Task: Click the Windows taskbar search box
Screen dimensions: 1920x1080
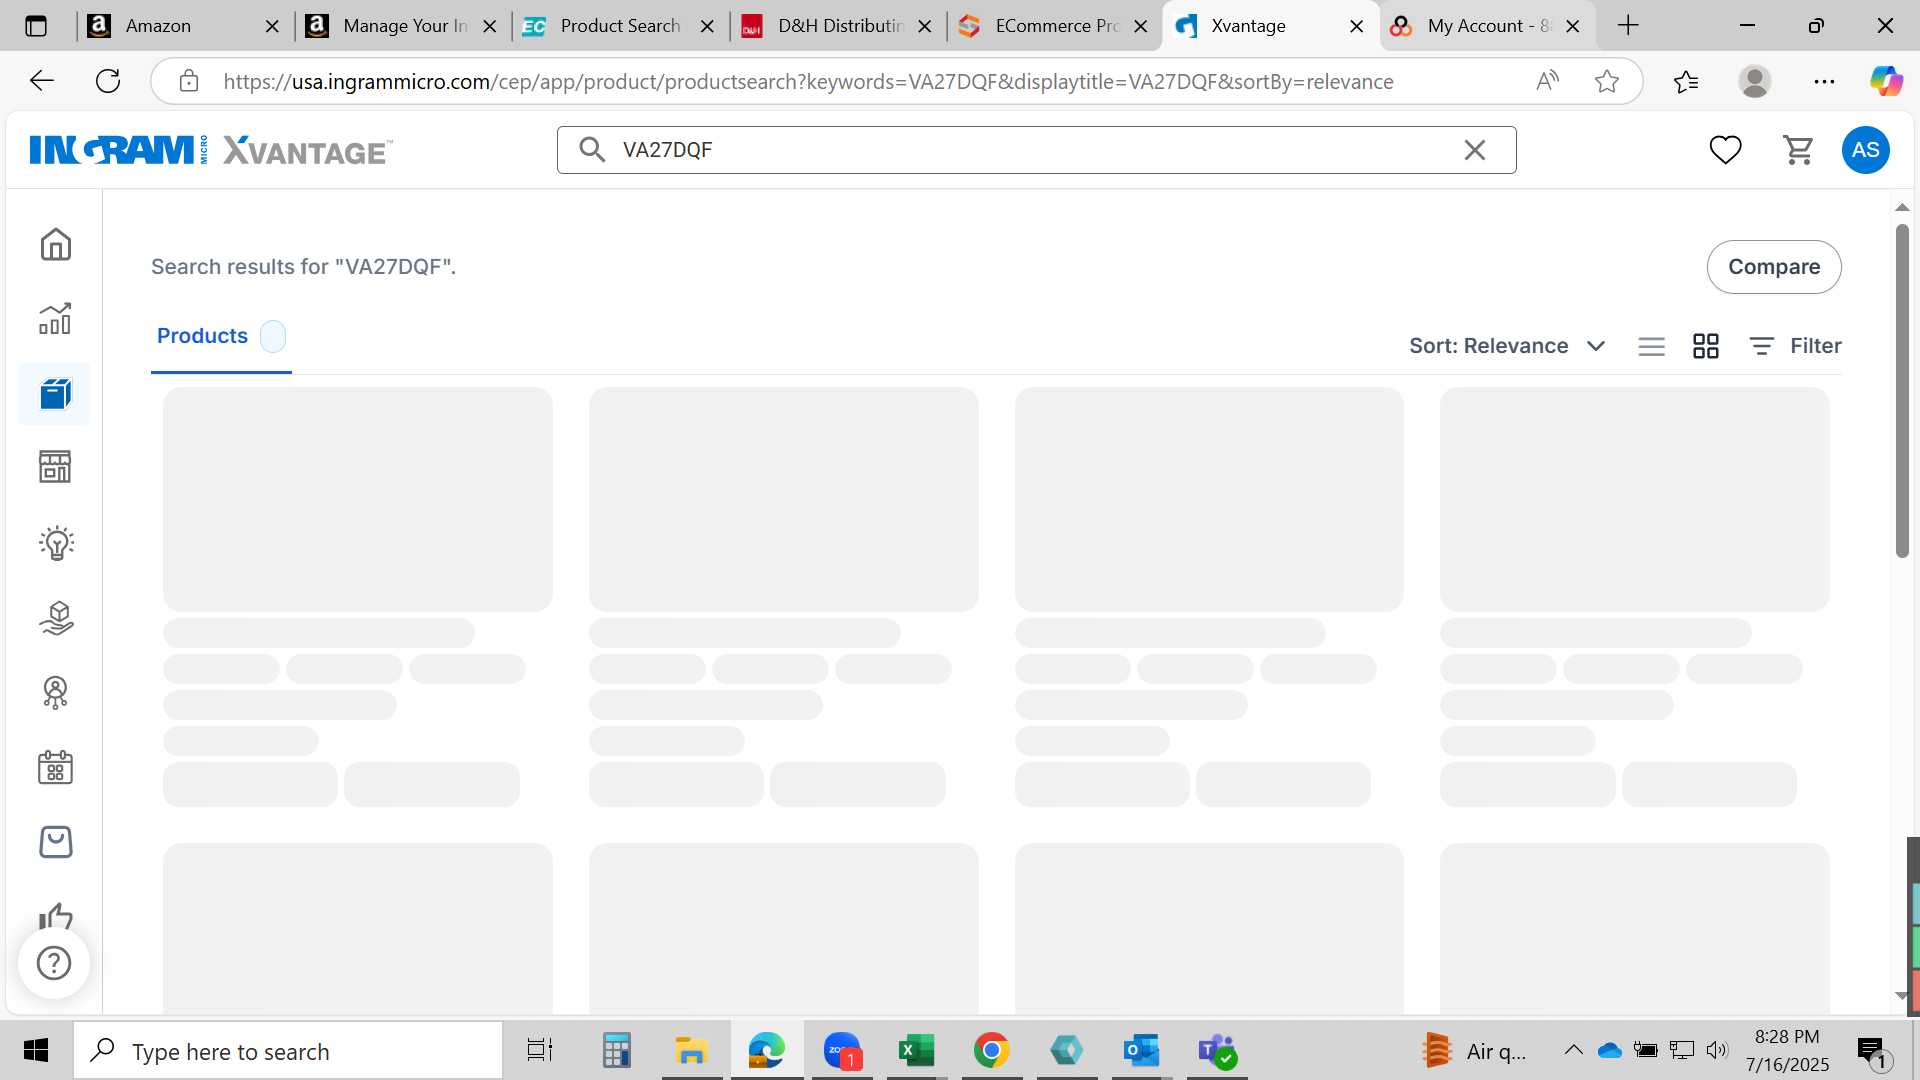Action: (x=288, y=1051)
